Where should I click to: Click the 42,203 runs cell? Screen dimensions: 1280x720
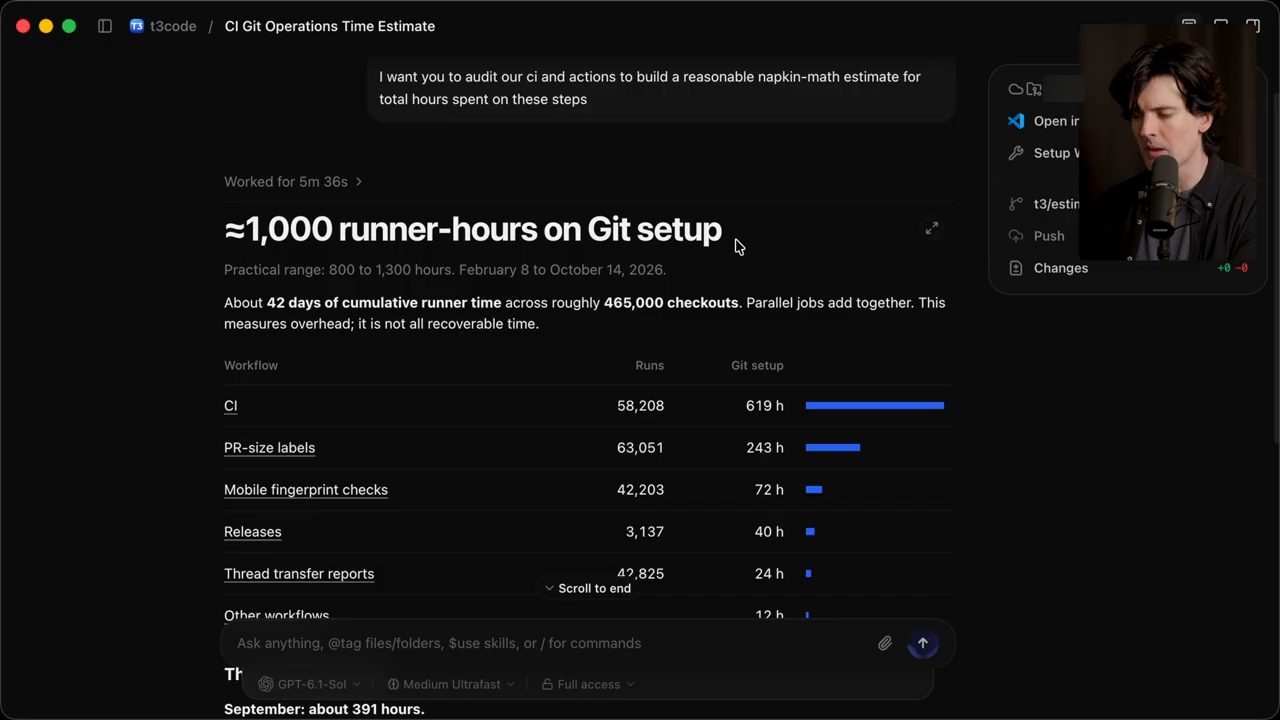(x=640, y=490)
